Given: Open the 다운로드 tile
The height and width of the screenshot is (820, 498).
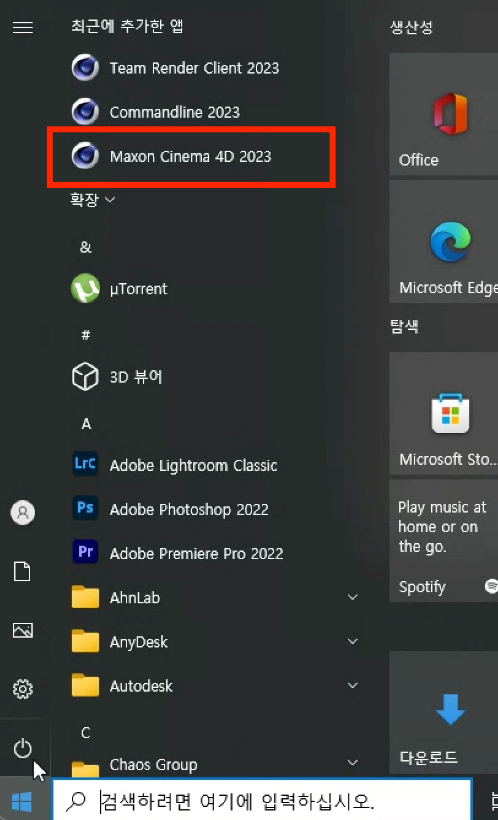Looking at the screenshot, I should (444, 712).
